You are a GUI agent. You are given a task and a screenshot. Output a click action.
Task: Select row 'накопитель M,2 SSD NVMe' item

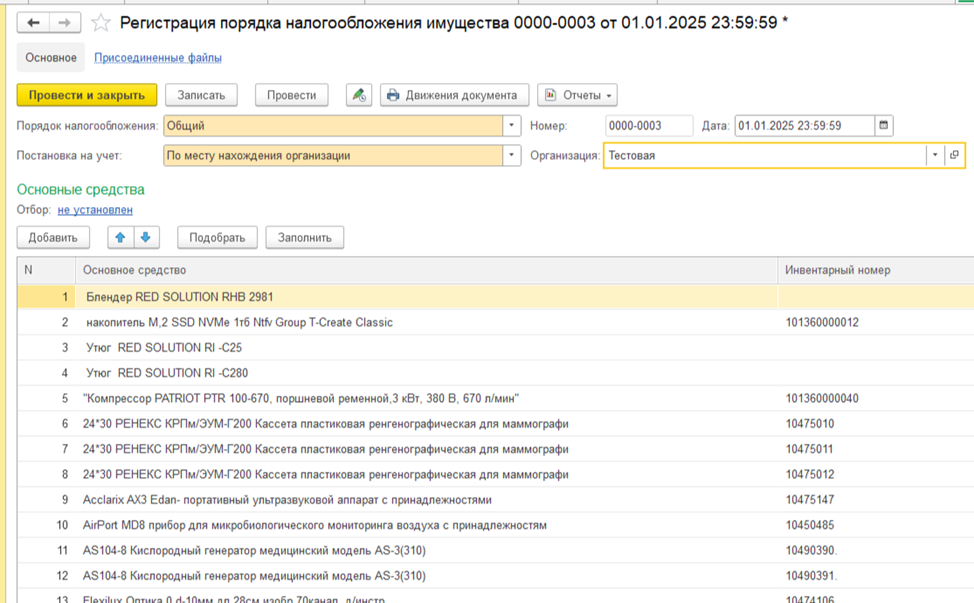pyautogui.click(x=496, y=322)
